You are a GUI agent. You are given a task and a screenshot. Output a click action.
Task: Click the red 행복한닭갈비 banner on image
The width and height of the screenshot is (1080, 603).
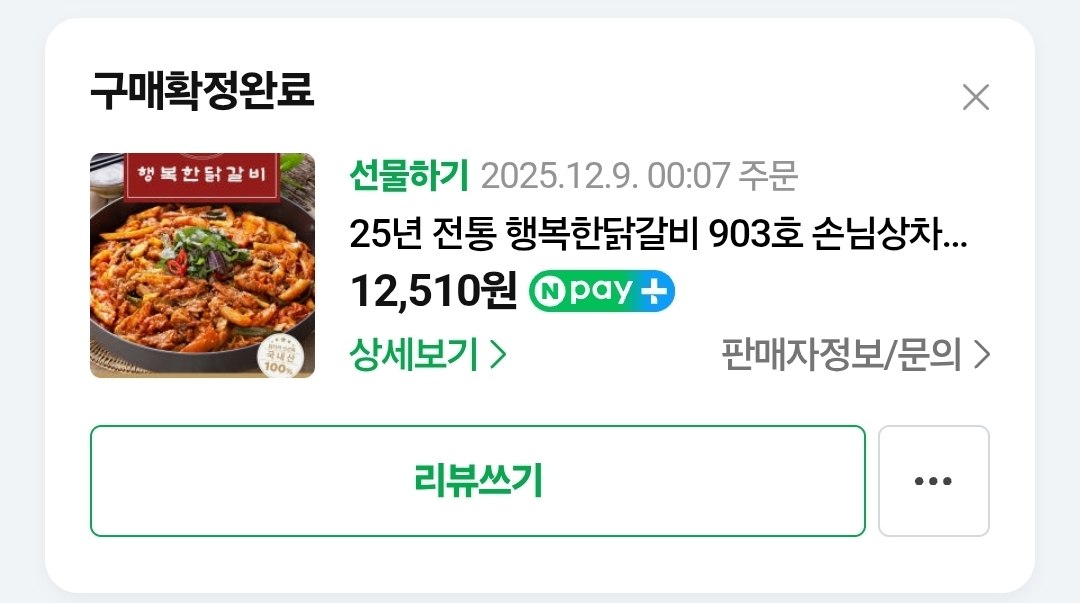(x=202, y=176)
